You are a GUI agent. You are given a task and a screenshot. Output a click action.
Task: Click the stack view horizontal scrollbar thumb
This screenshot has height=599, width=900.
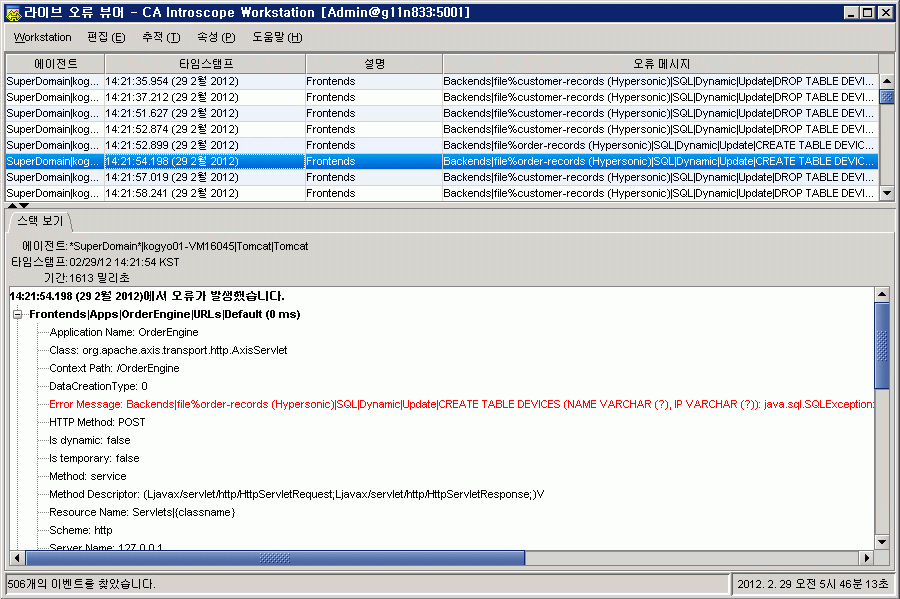click(275, 558)
